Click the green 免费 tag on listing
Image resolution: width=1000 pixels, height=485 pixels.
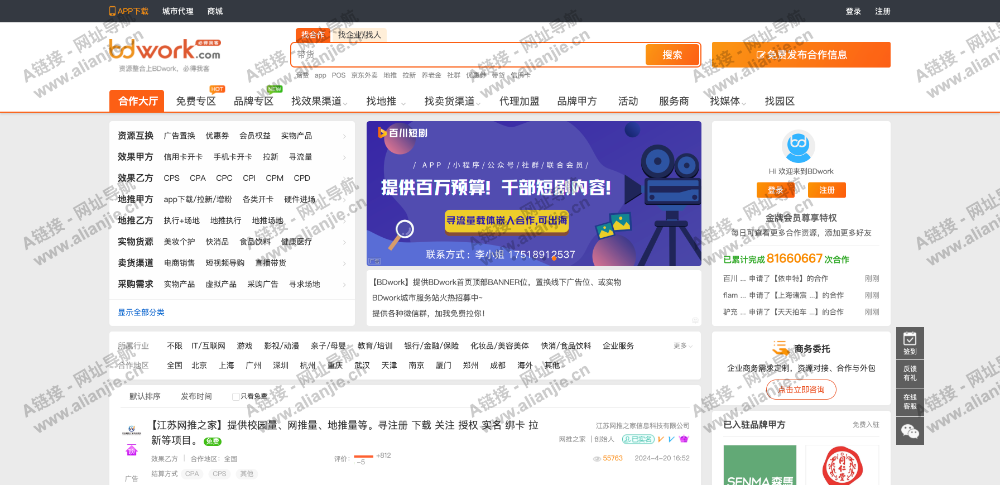[212, 442]
